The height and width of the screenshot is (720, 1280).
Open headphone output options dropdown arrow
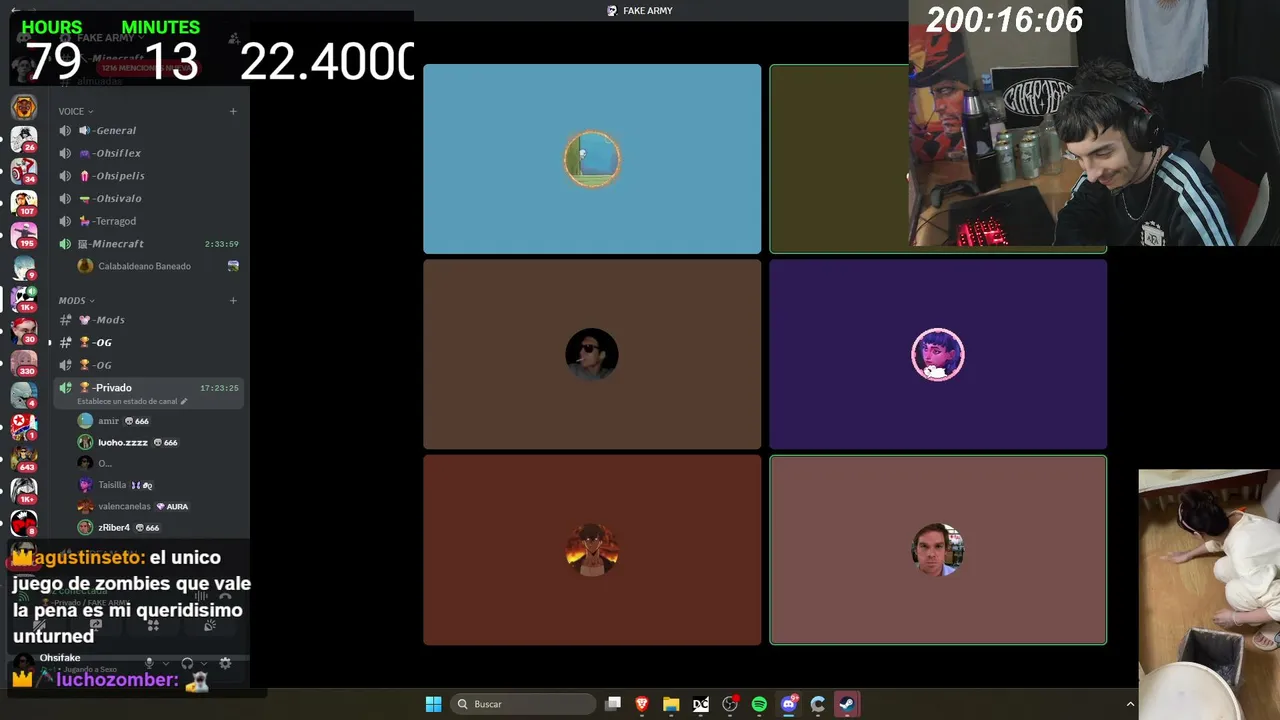pos(204,663)
